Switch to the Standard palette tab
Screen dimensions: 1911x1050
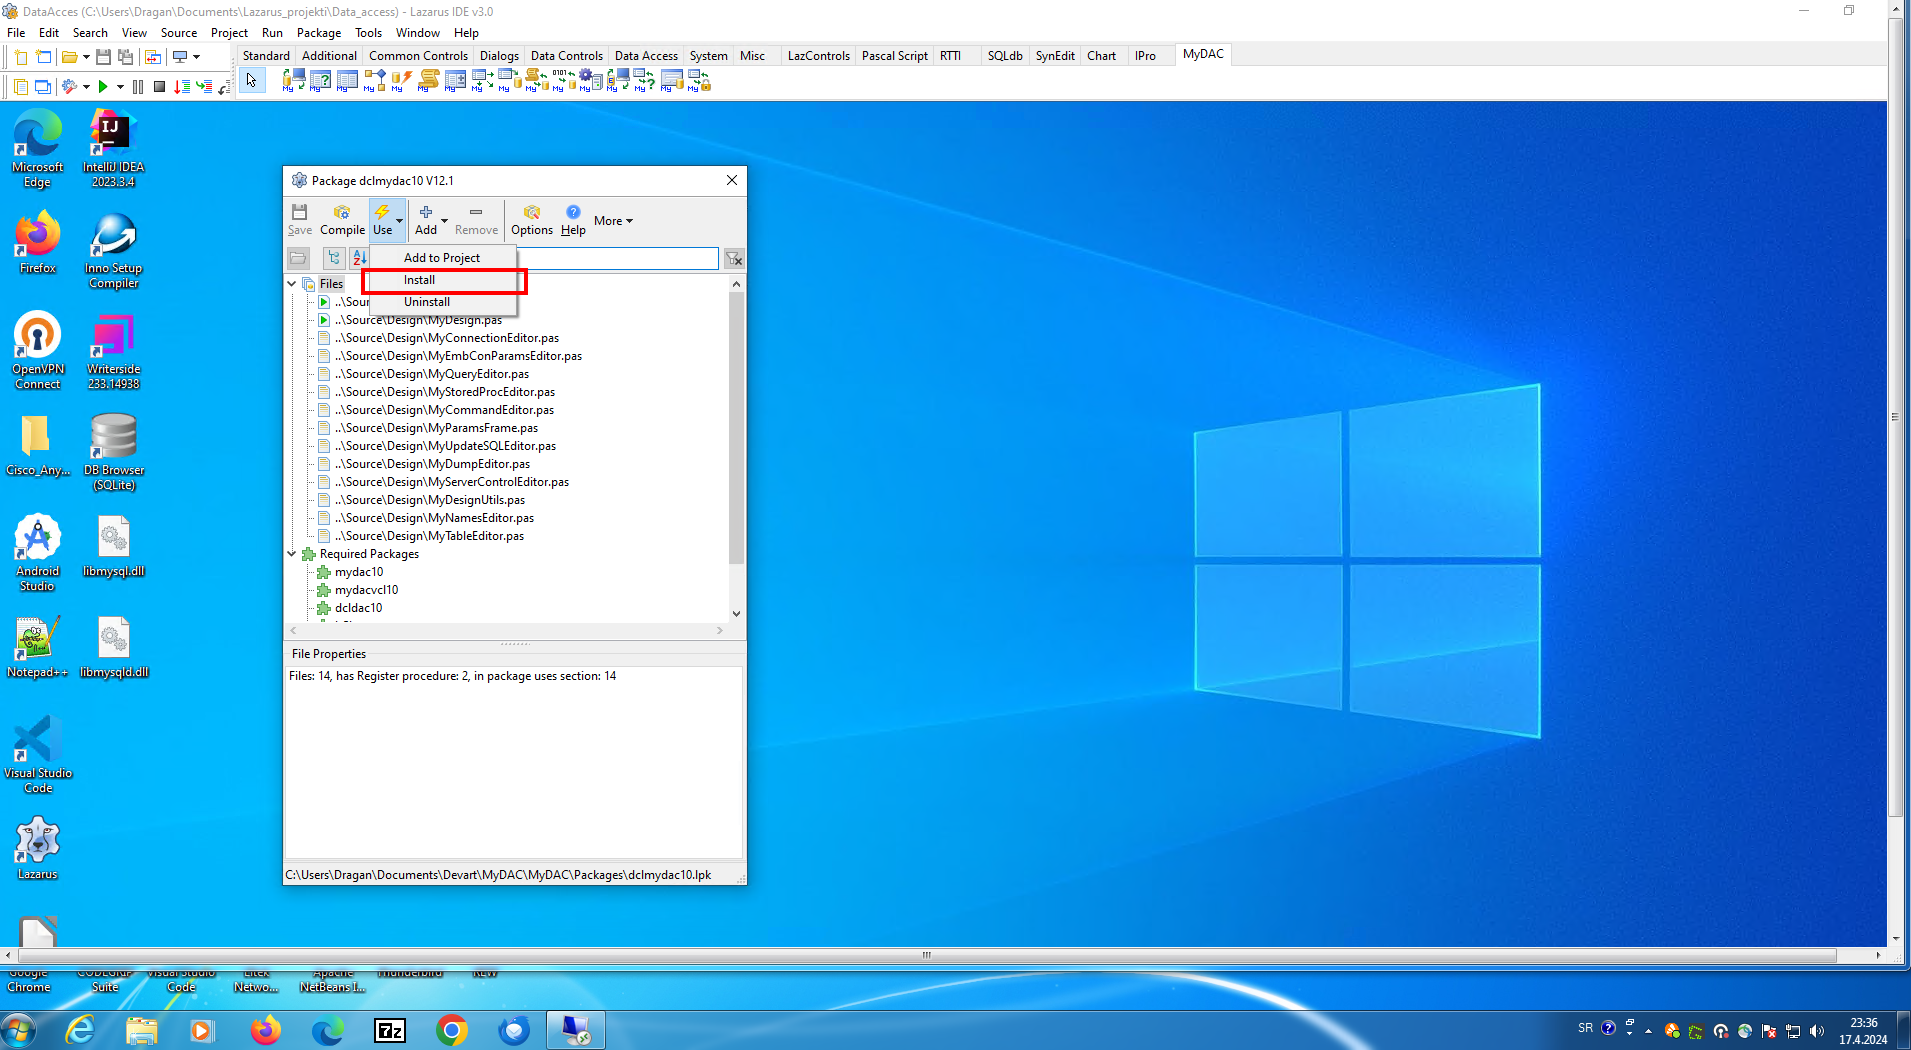[266, 56]
